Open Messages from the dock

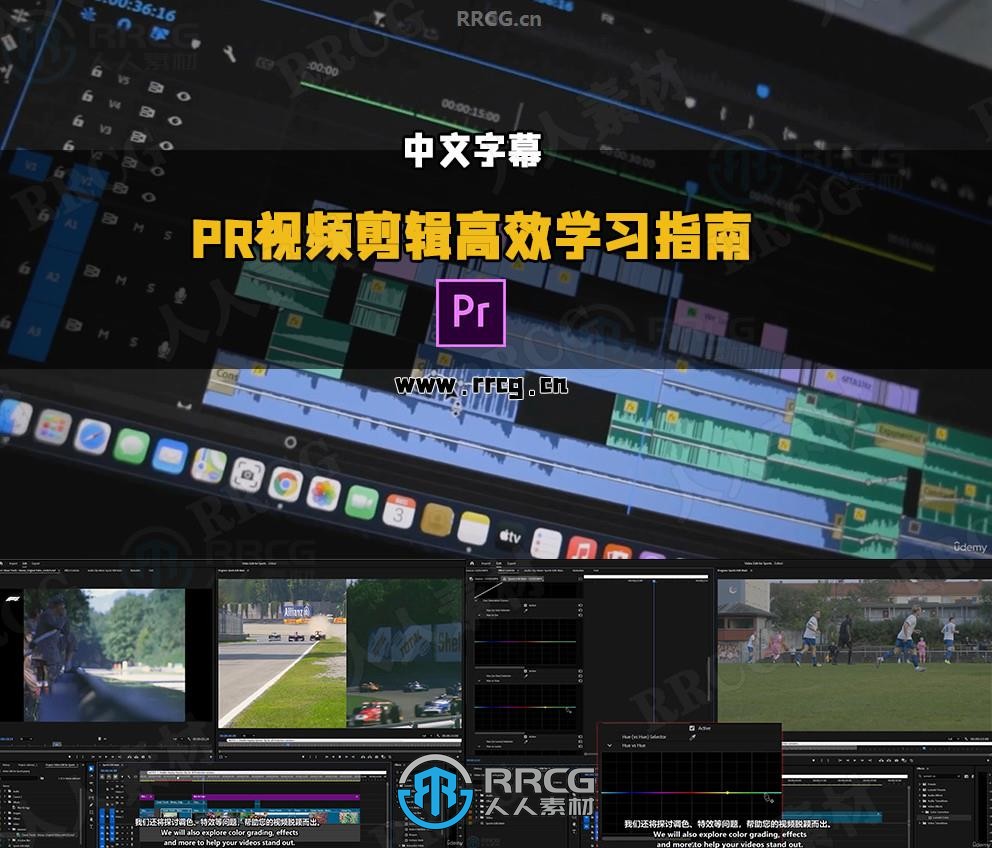132,446
